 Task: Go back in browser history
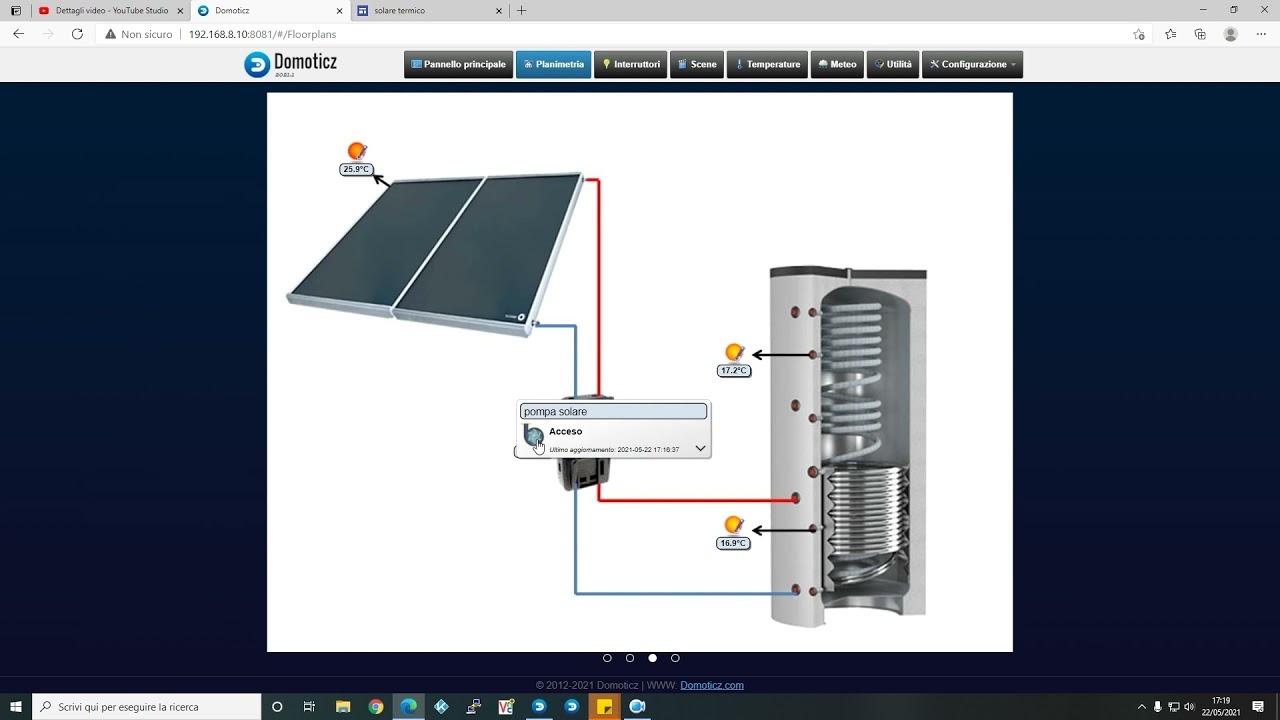(18, 34)
